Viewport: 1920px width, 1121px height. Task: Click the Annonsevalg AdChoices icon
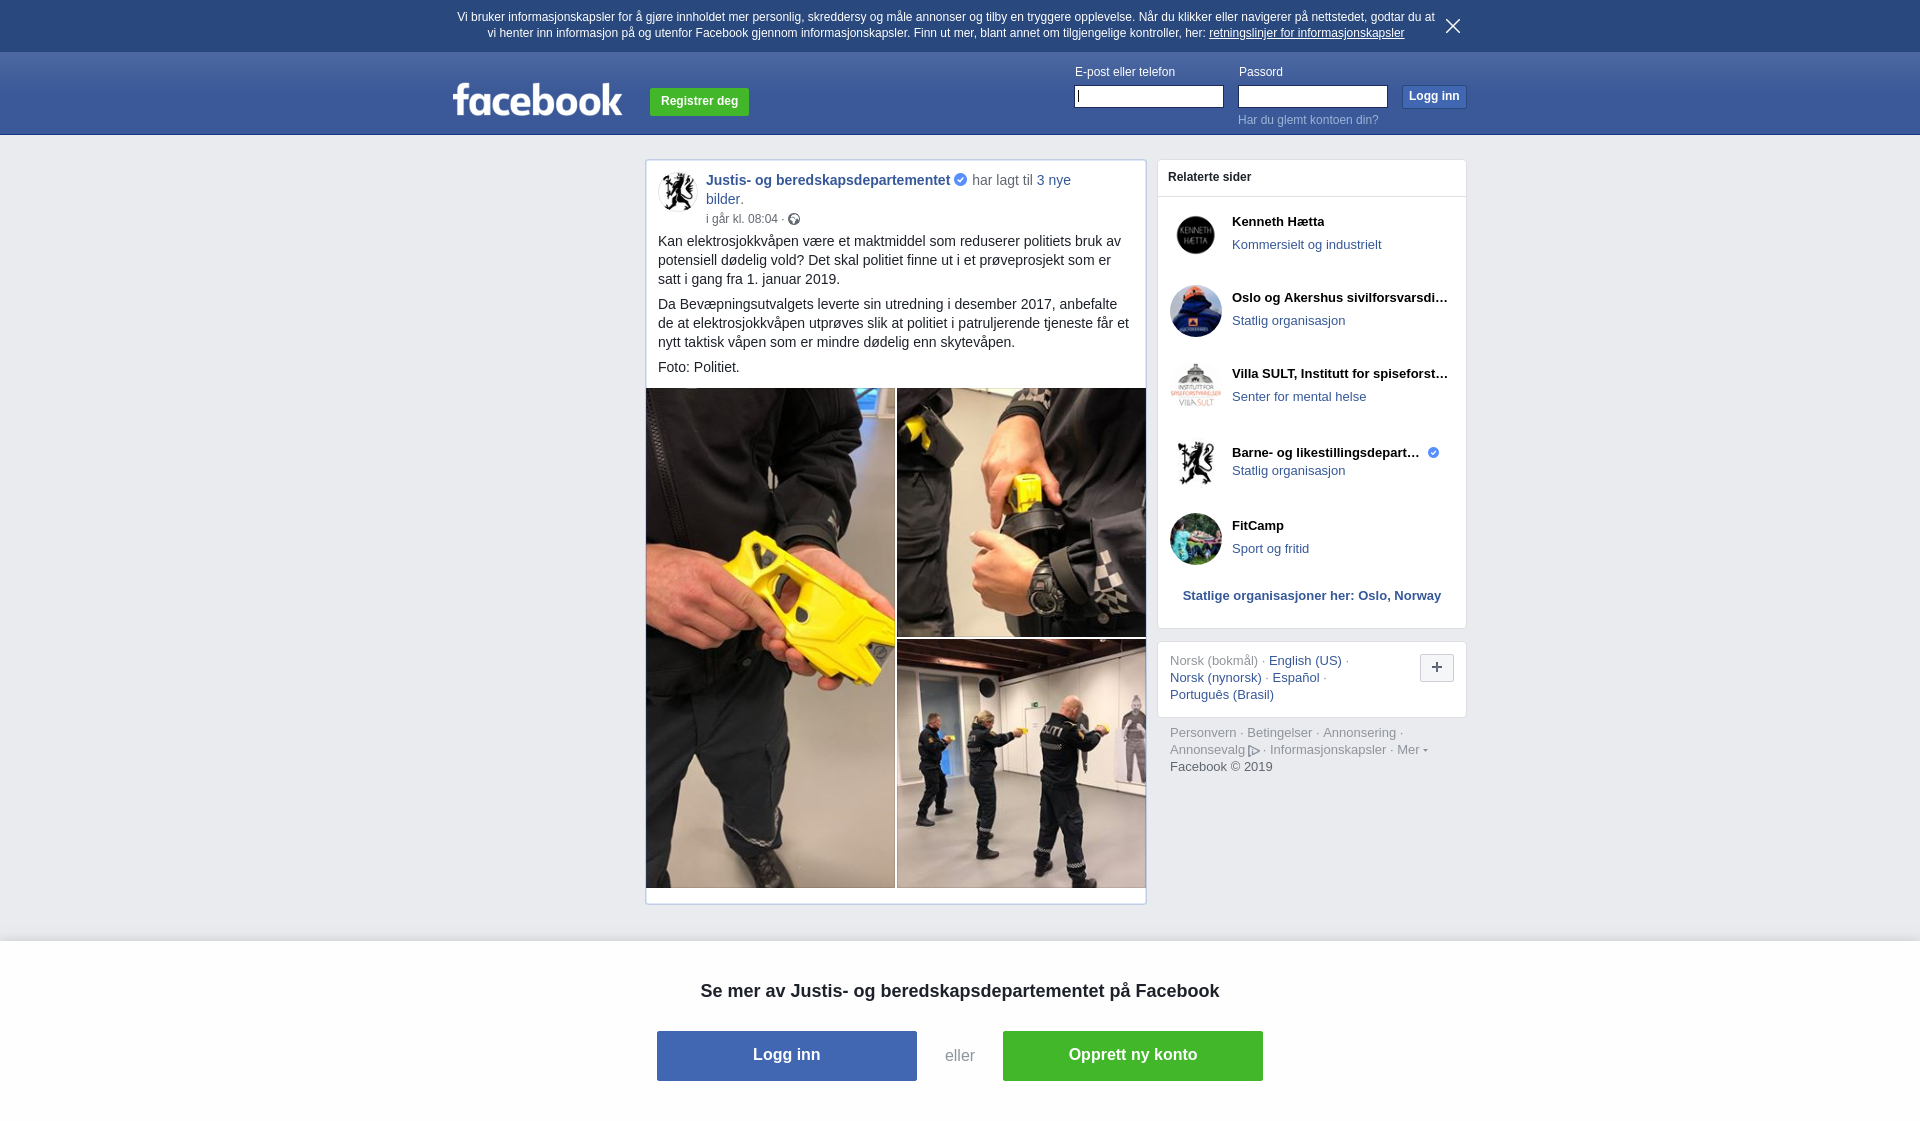coord(1254,751)
